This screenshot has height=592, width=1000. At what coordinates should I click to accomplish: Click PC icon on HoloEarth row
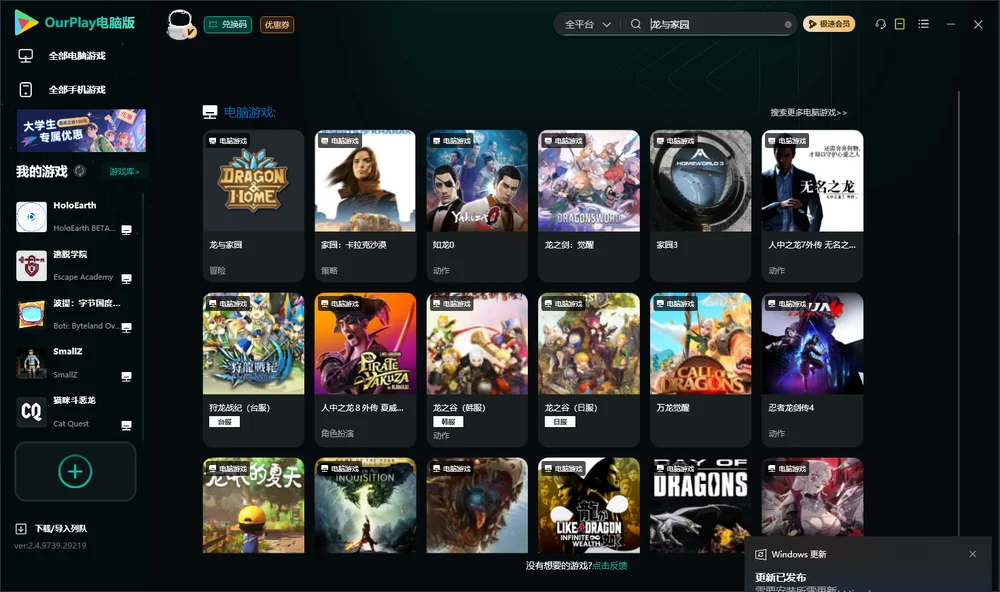click(126, 230)
